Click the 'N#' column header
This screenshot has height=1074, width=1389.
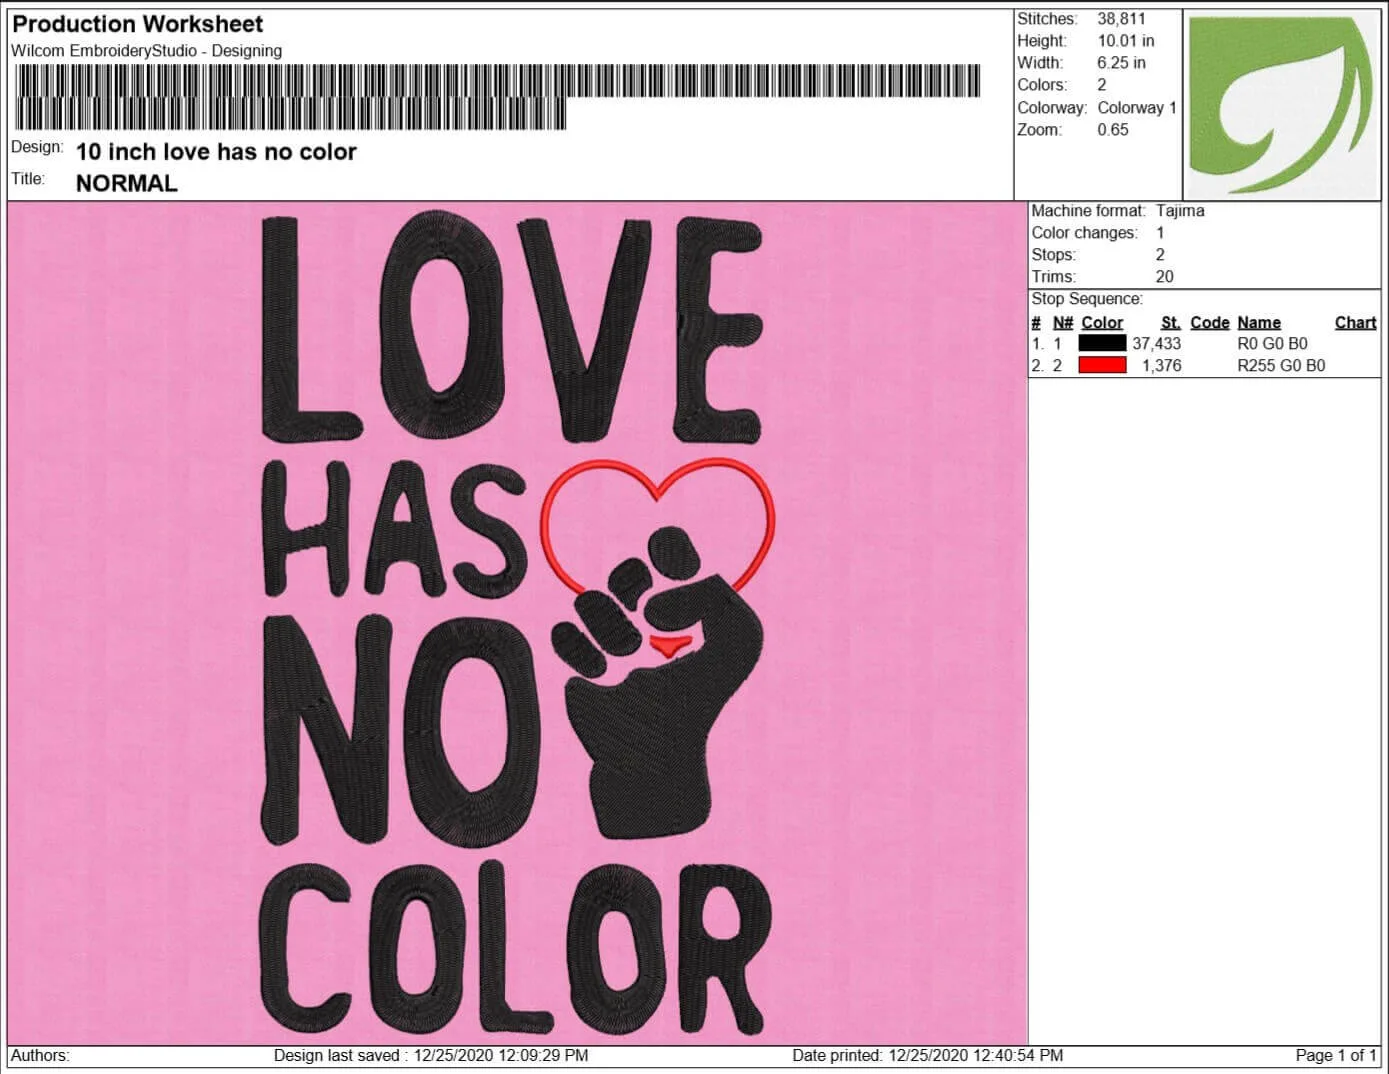pyautogui.click(x=1063, y=323)
